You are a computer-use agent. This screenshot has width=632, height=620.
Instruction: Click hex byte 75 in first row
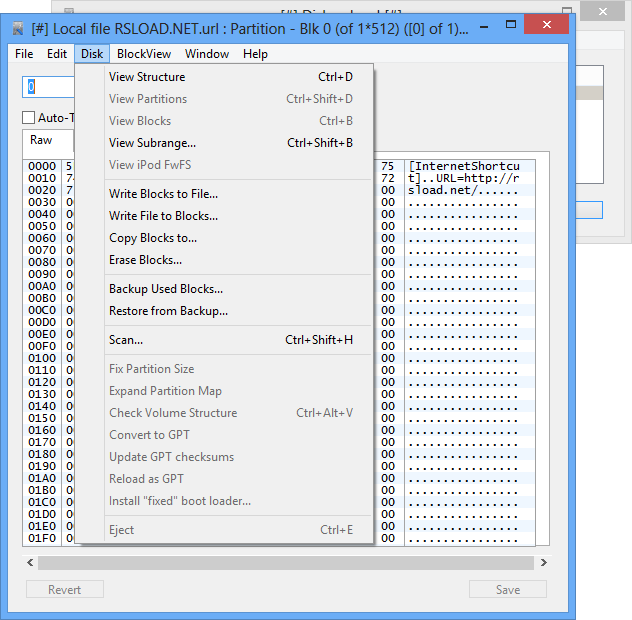387,166
